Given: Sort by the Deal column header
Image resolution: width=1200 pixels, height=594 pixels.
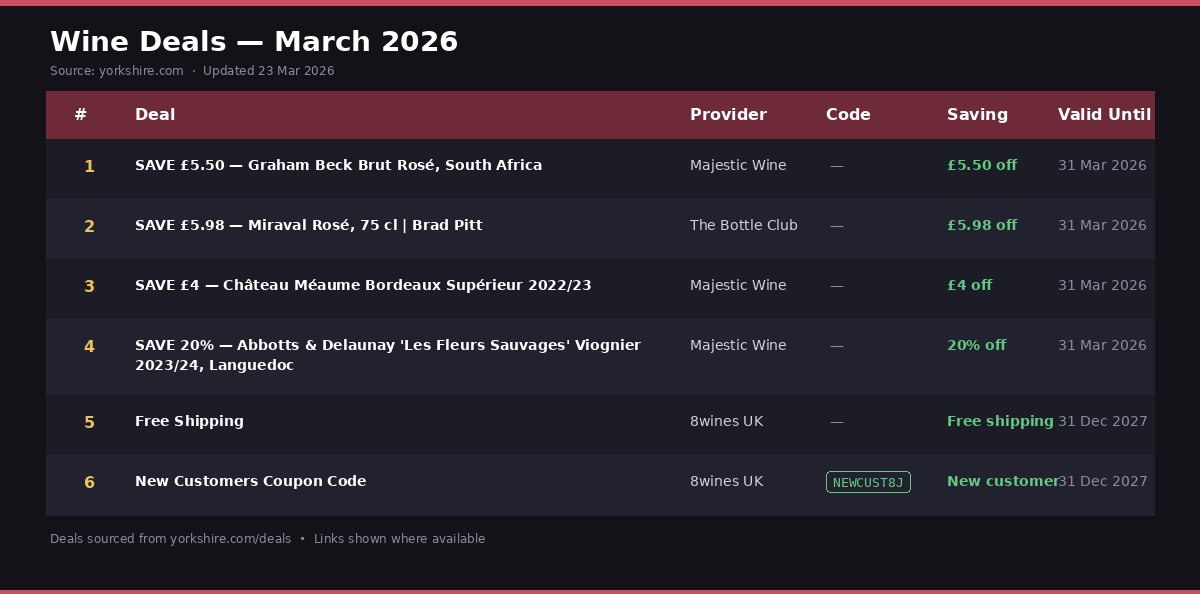Looking at the screenshot, I should [155, 114].
